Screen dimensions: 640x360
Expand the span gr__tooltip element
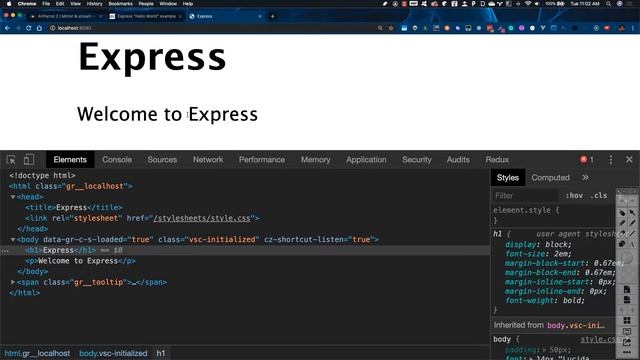tap(13, 282)
